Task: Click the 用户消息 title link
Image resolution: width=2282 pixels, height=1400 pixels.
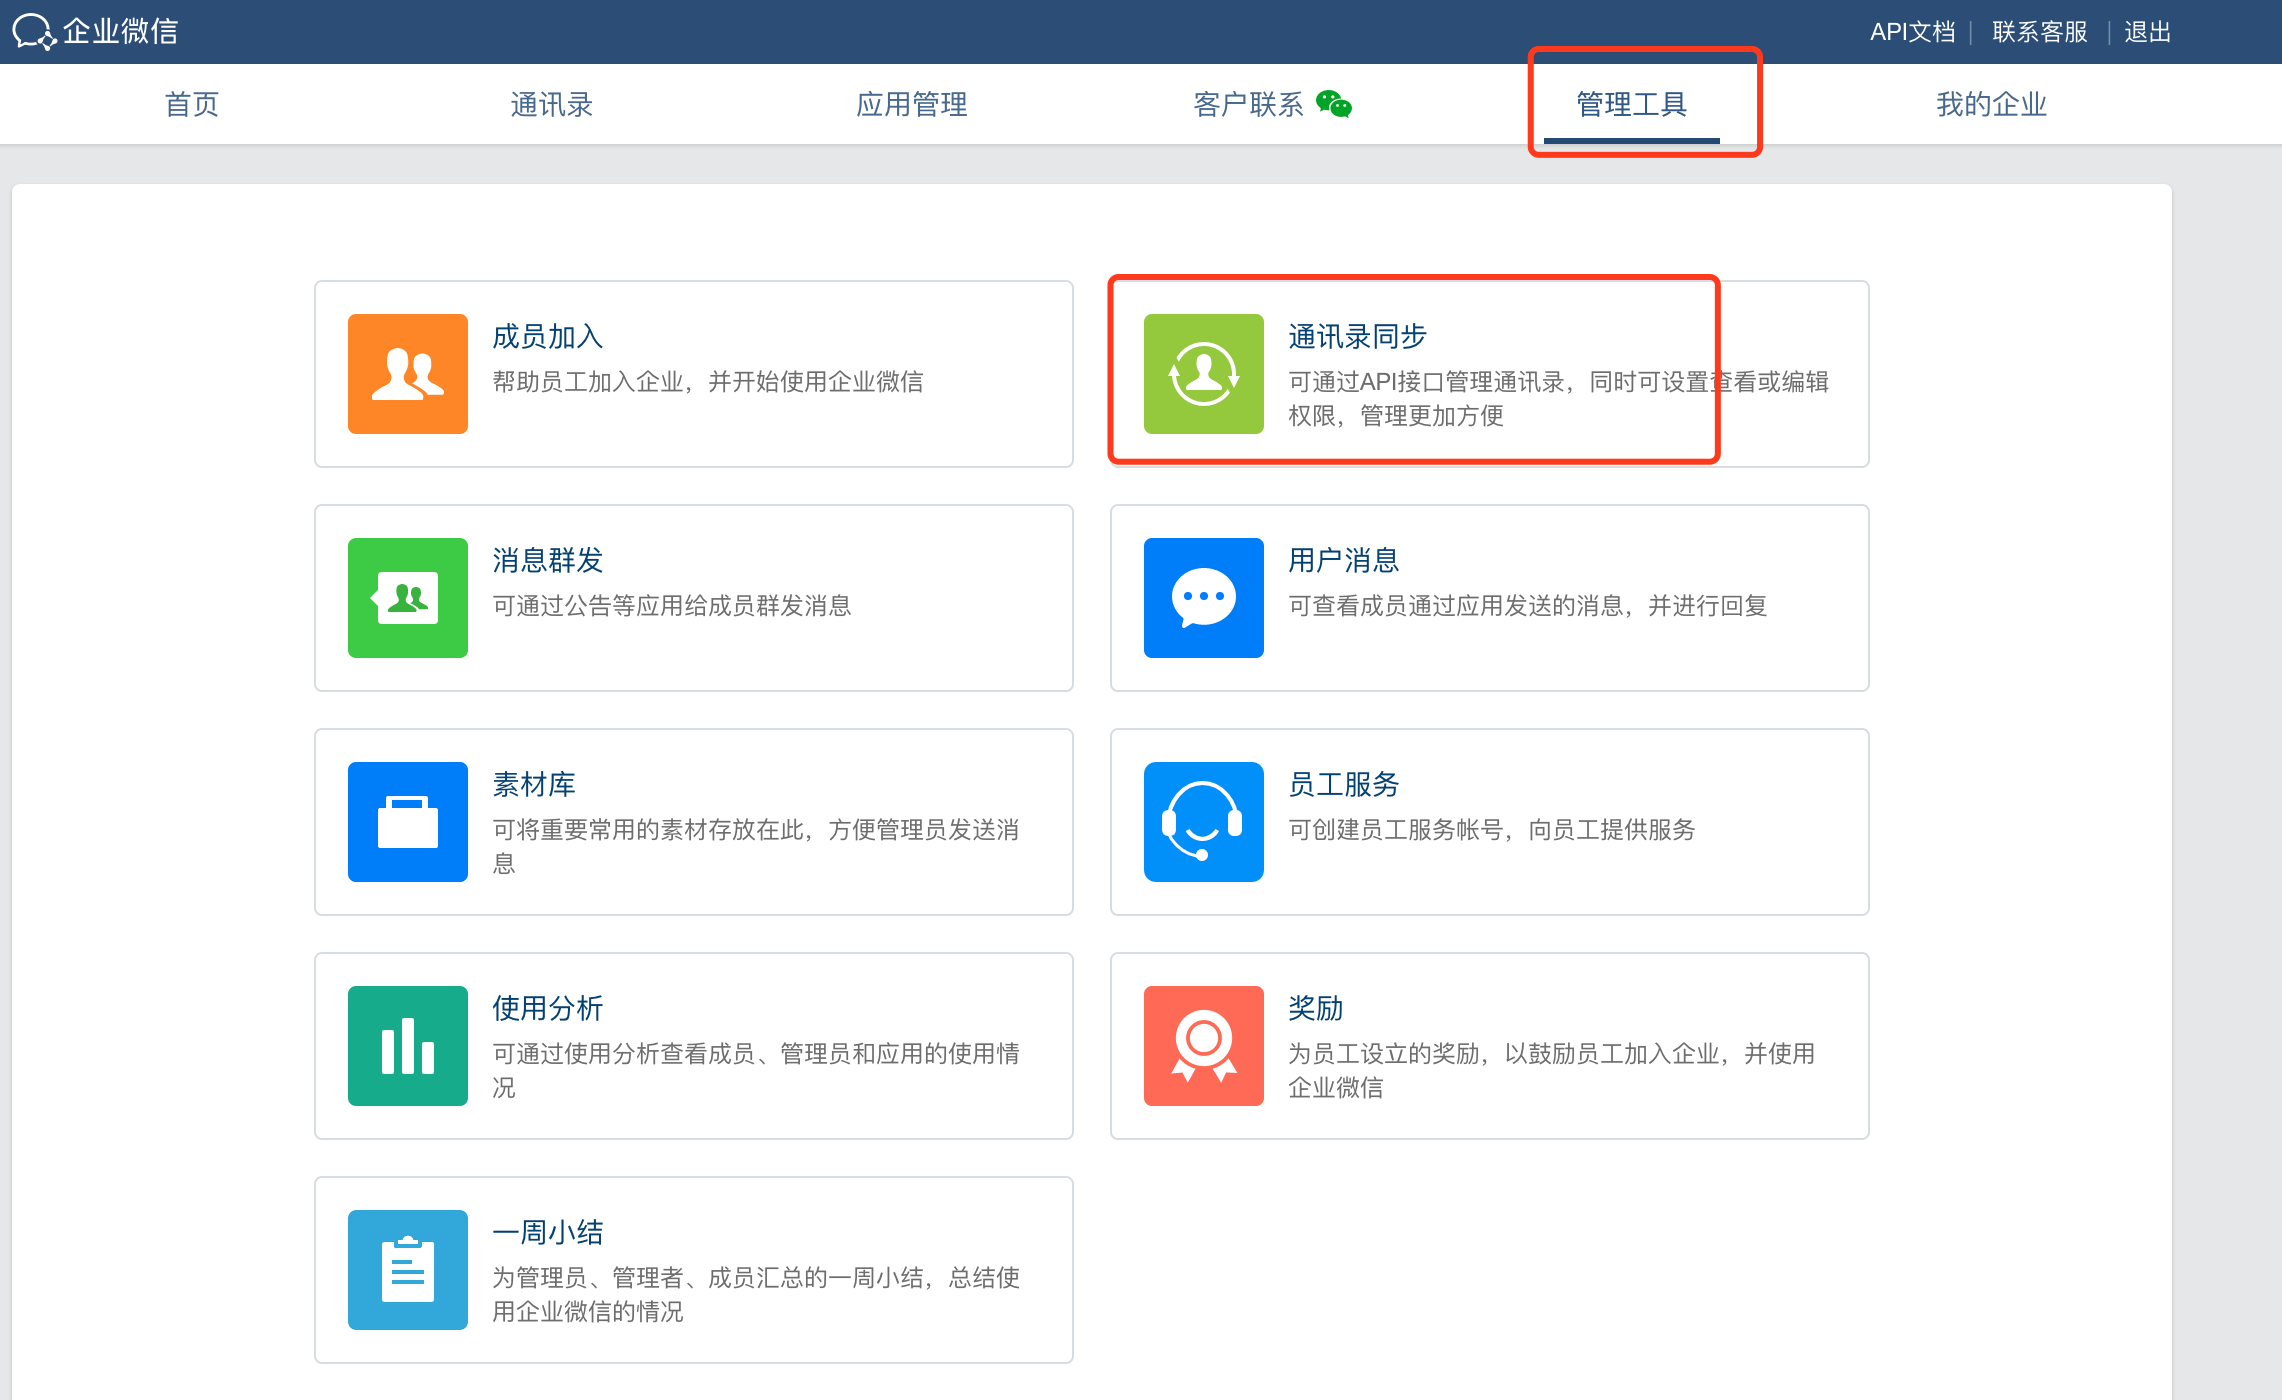Action: click(1344, 561)
